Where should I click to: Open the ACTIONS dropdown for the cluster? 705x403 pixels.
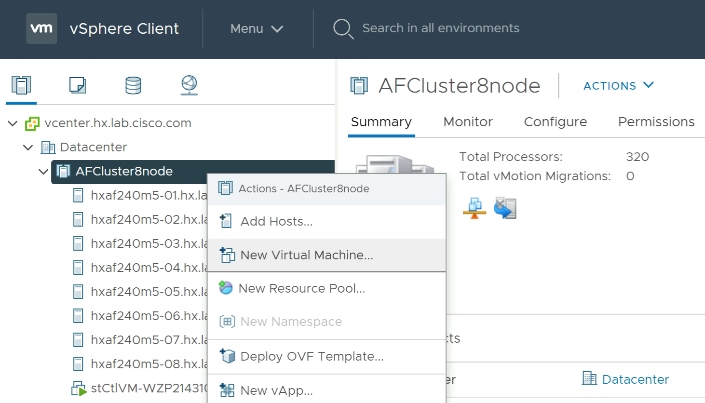click(x=619, y=85)
